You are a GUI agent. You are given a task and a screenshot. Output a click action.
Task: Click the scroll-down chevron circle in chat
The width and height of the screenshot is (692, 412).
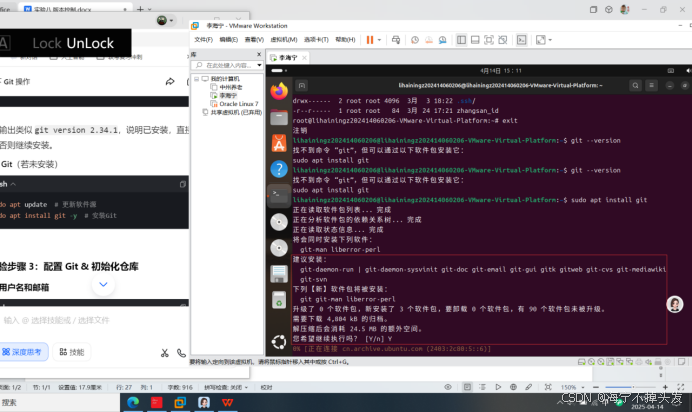click(103, 285)
